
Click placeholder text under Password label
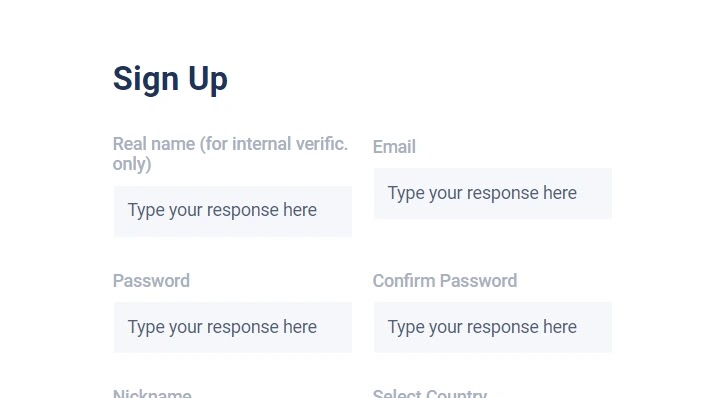tap(222, 327)
